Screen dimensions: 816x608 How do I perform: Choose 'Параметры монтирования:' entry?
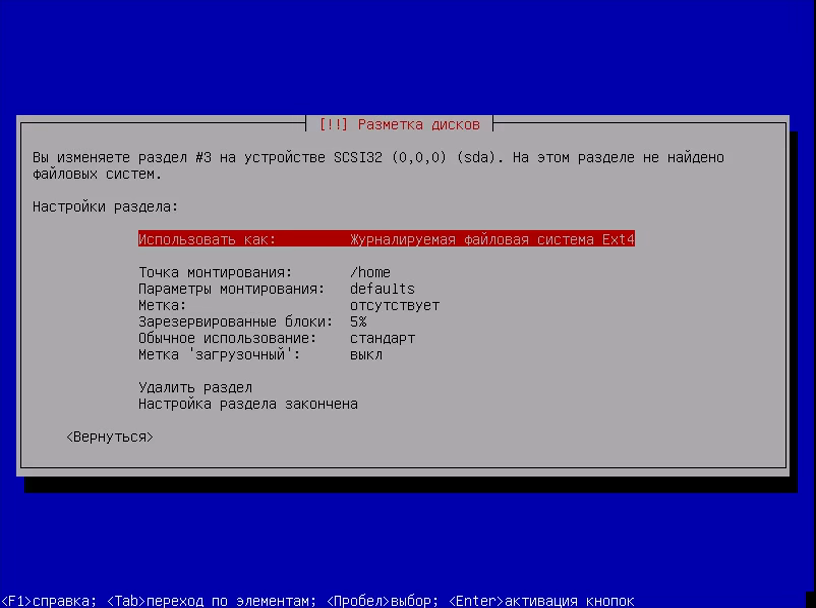pyautogui.click(x=276, y=289)
